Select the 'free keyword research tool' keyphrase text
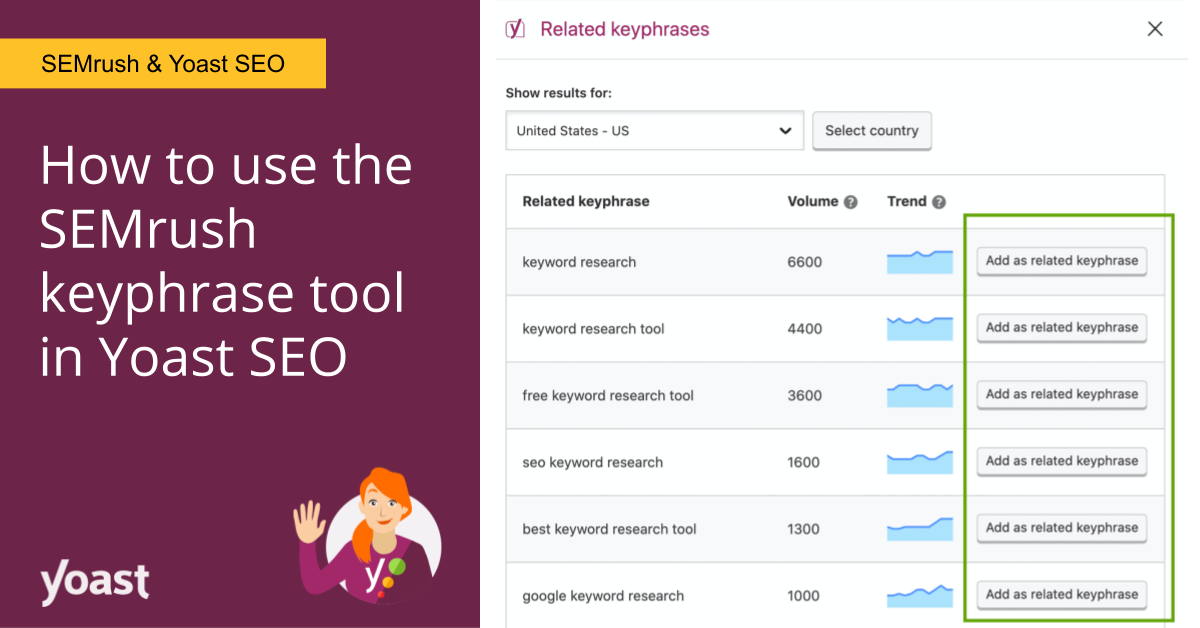 click(x=608, y=396)
